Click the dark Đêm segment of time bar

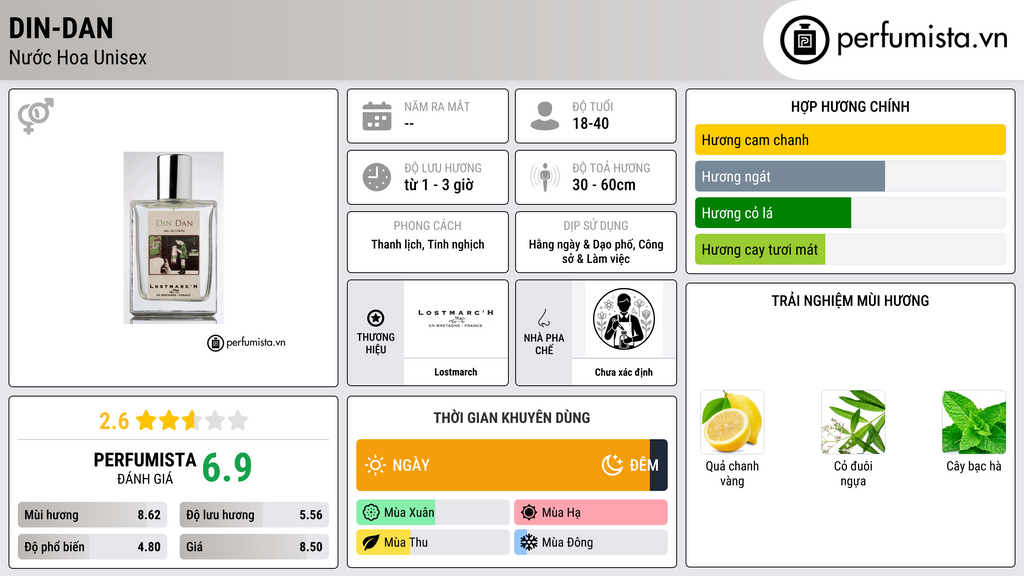pyautogui.click(x=659, y=465)
